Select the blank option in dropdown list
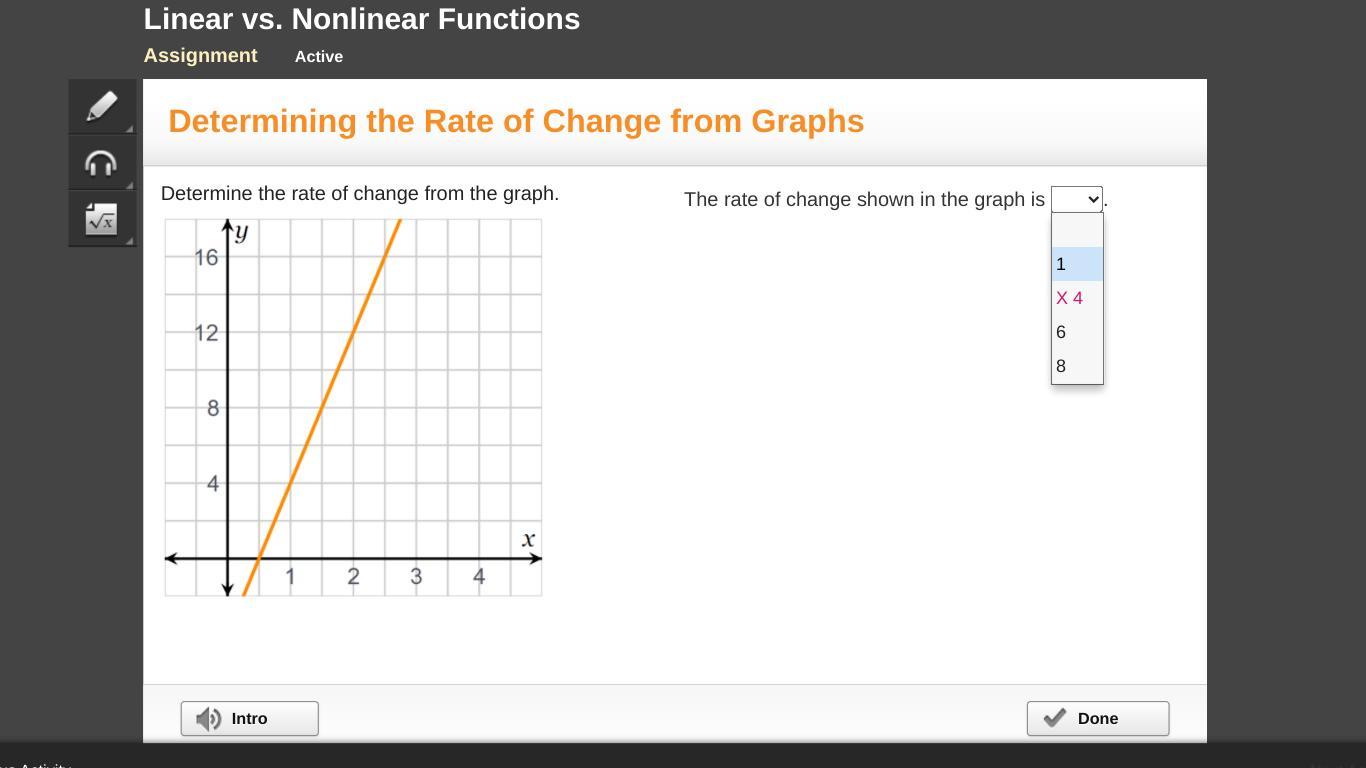 1077,230
